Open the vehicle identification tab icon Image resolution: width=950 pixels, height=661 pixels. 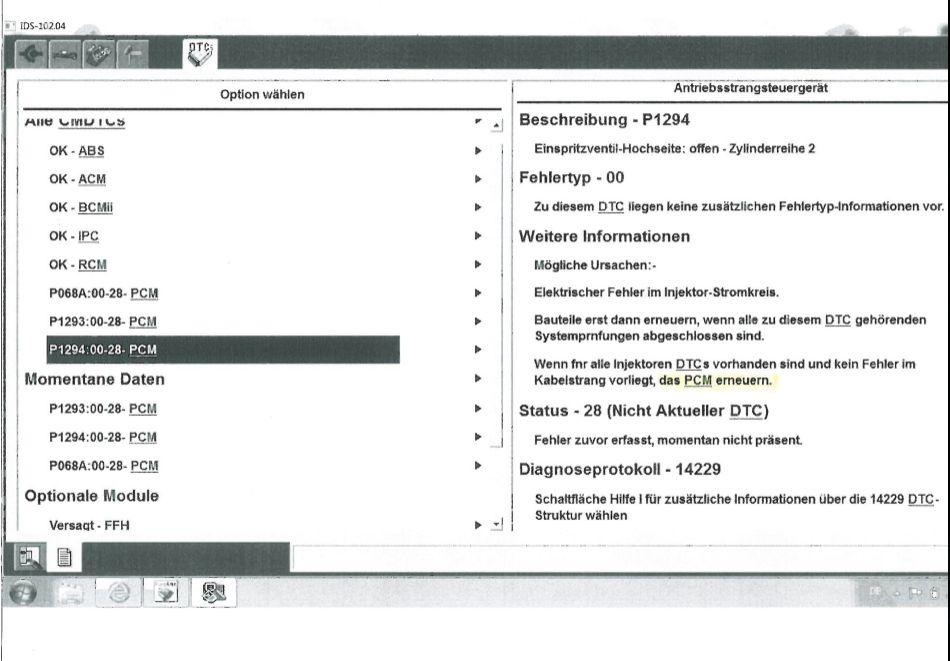66,54
